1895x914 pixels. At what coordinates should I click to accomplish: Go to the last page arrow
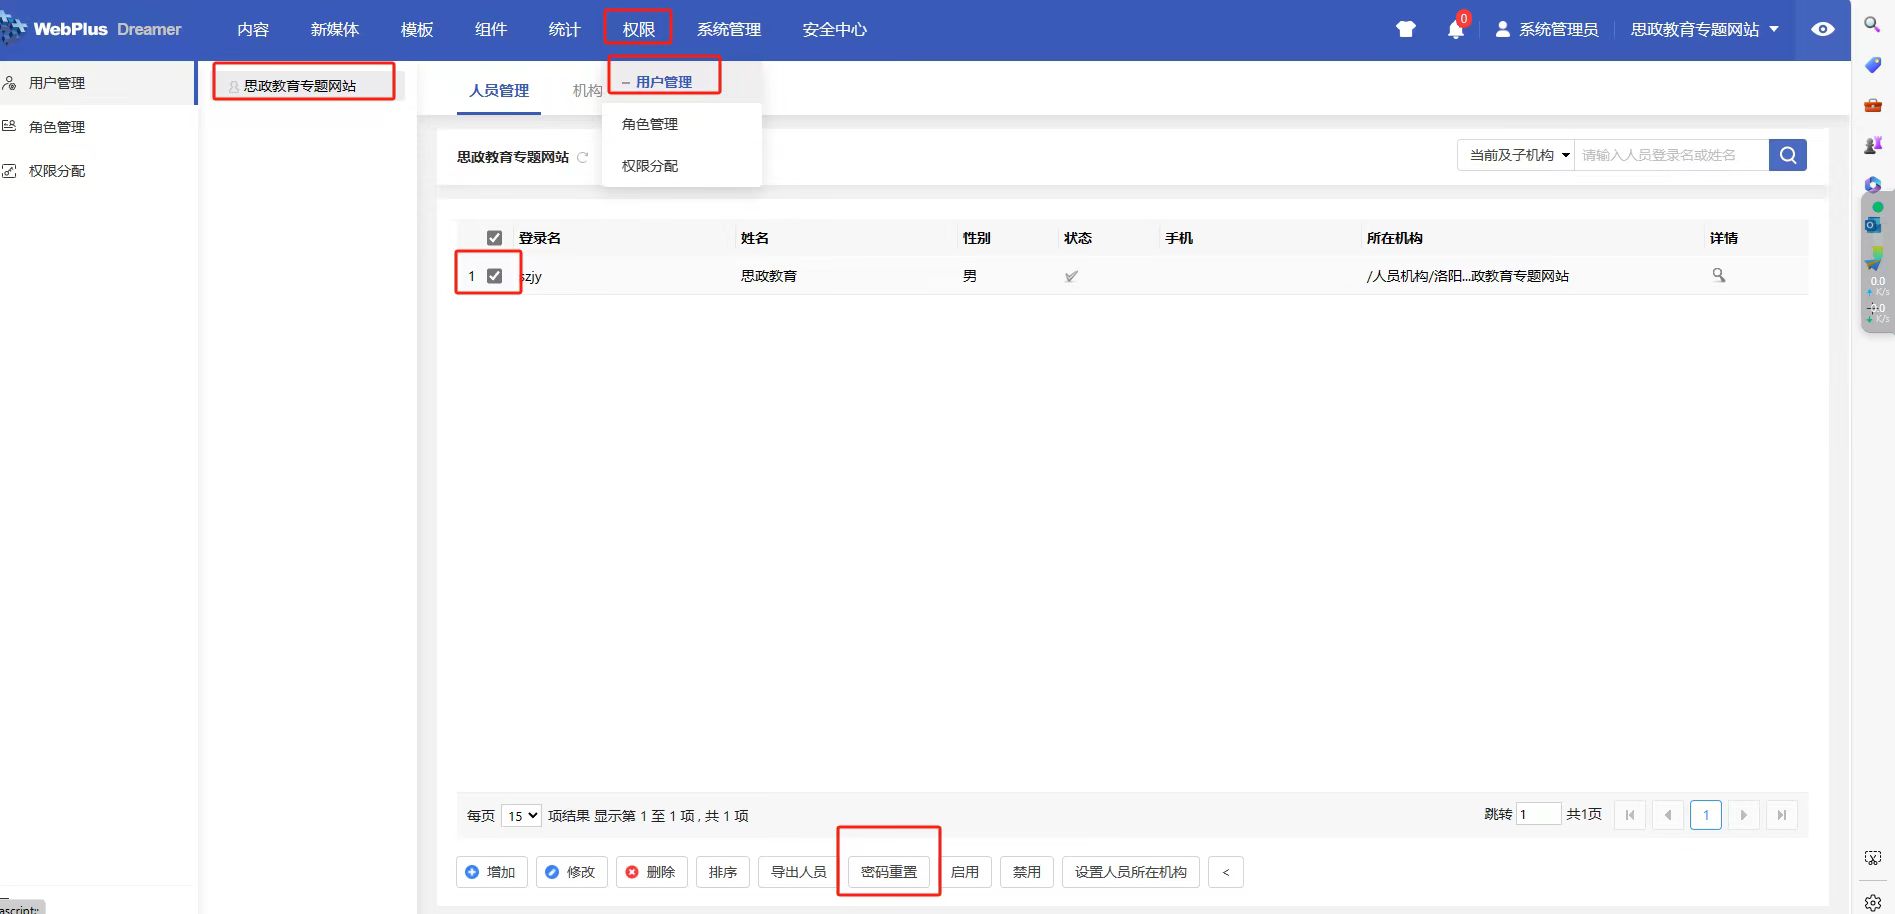tap(1781, 815)
